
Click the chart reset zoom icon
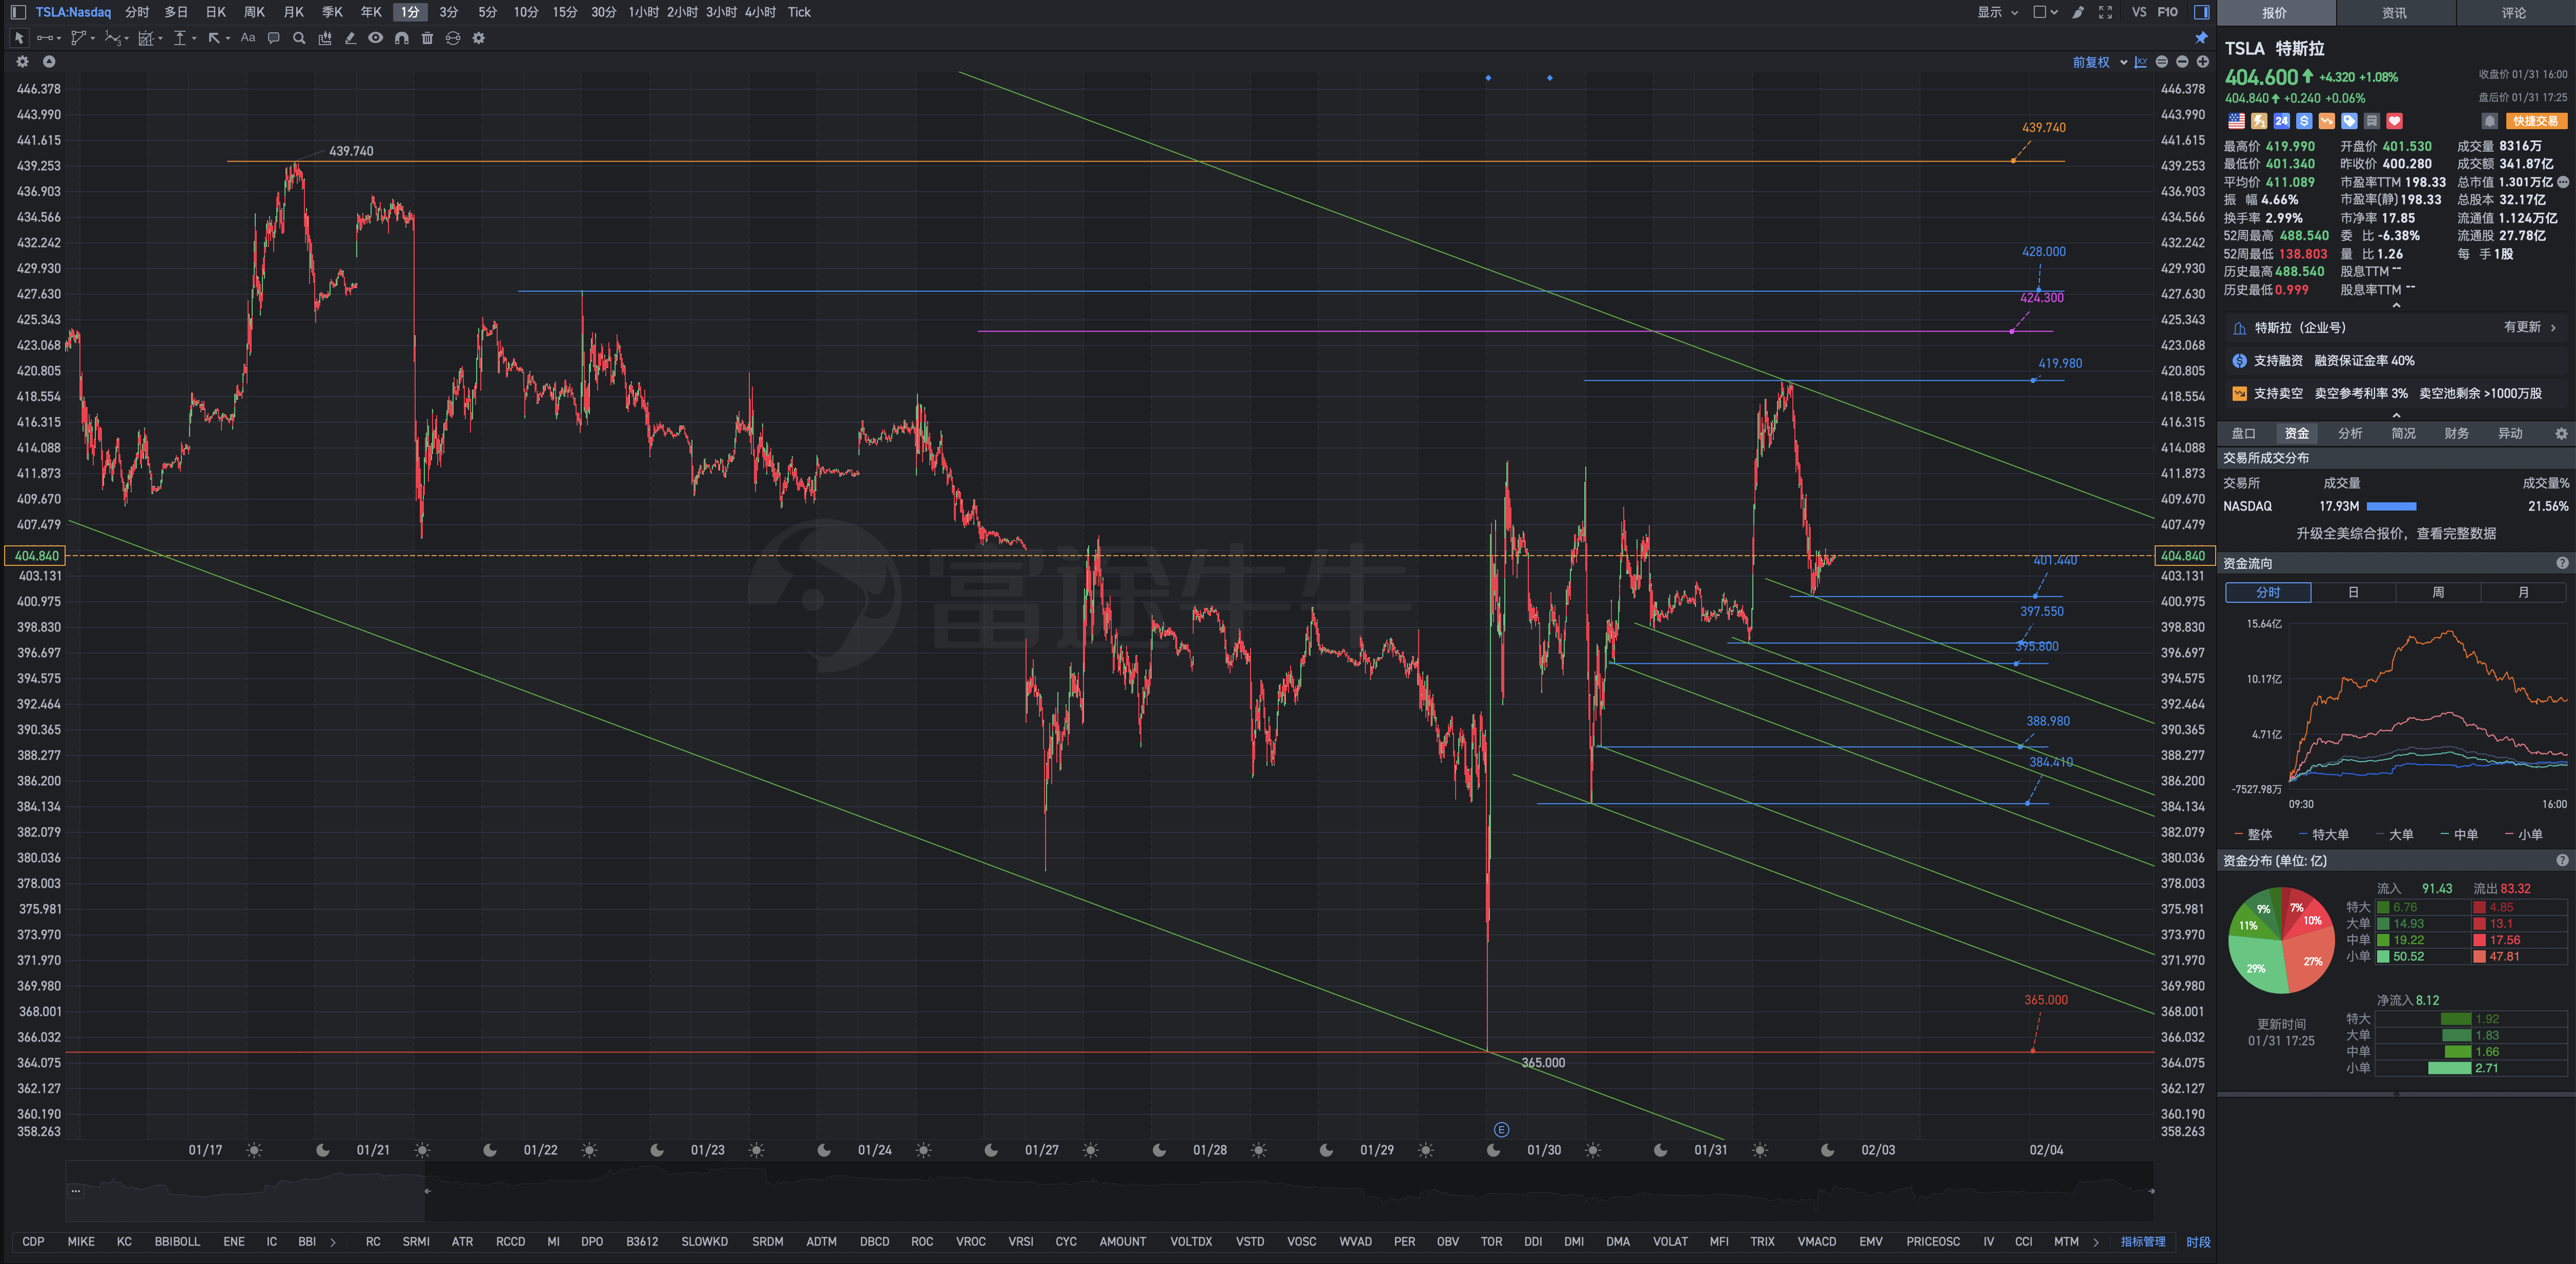(2162, 62)
